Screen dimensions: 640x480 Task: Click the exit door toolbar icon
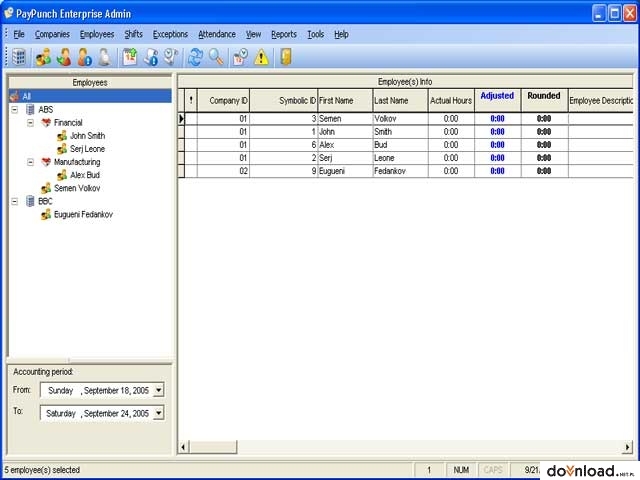286,57
